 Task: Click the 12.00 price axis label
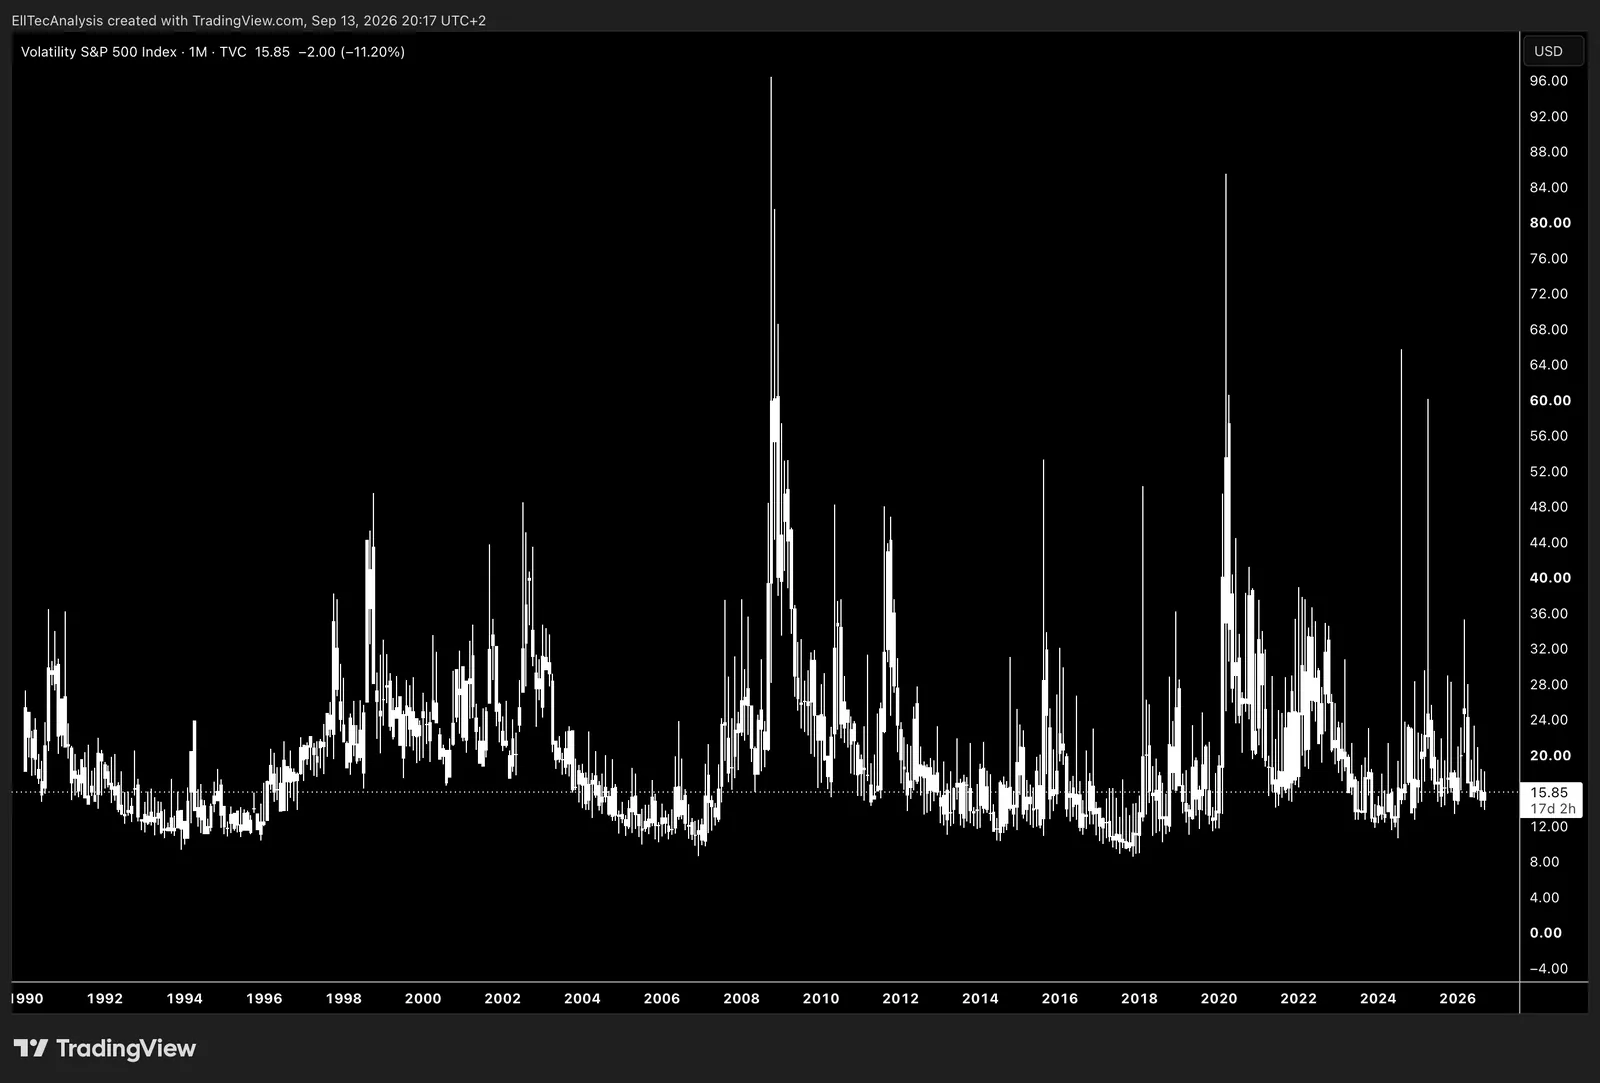pos(1548,827)
